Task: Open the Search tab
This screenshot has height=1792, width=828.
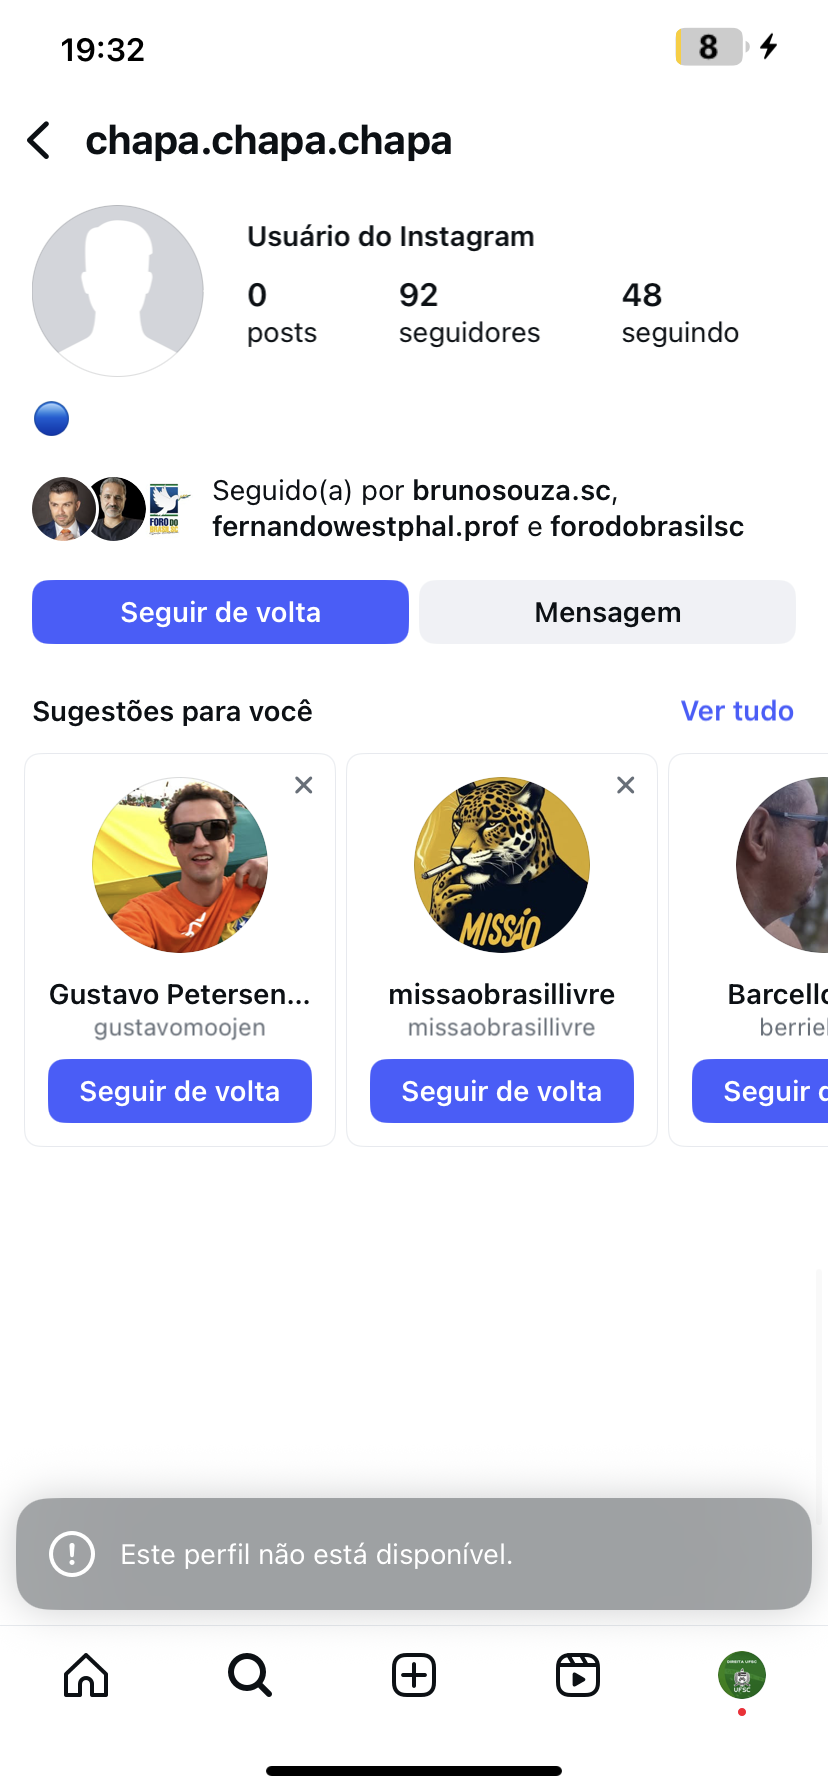Action: 249,1675
